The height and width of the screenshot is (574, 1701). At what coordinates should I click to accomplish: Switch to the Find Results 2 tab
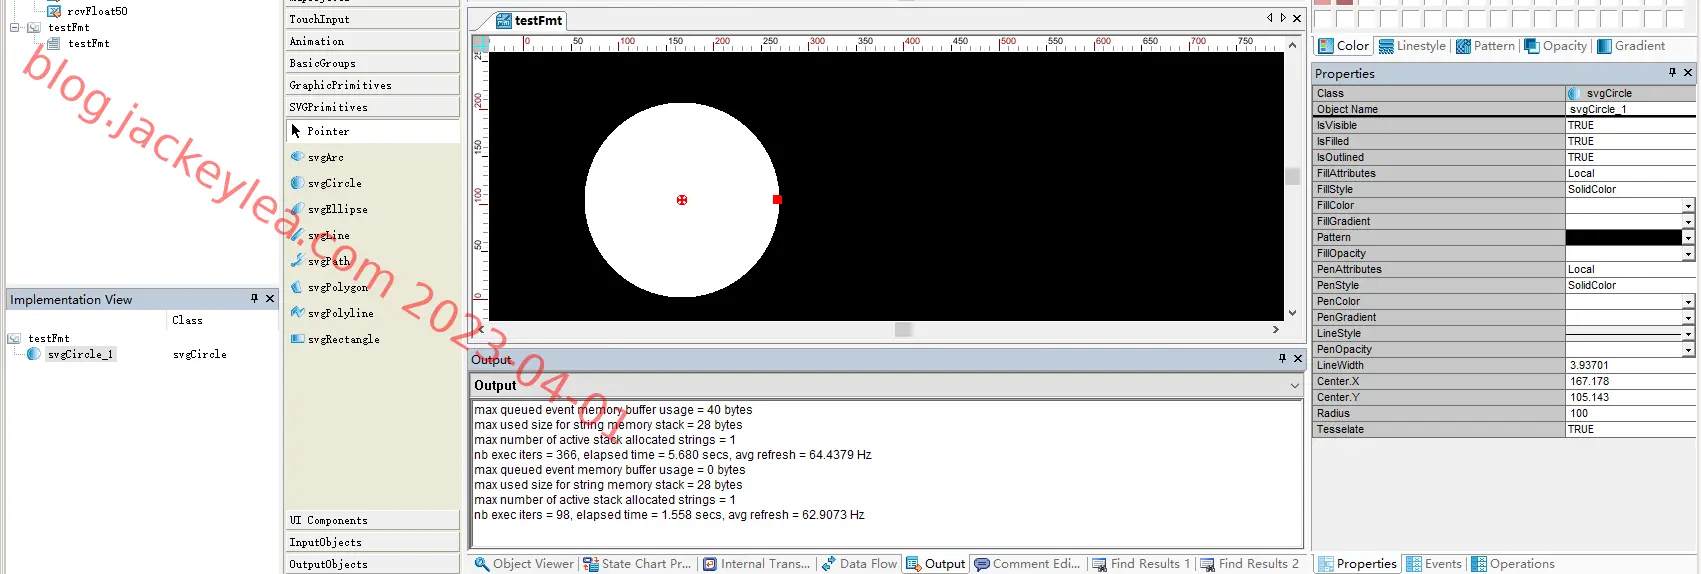click(x=1249, y=564)
